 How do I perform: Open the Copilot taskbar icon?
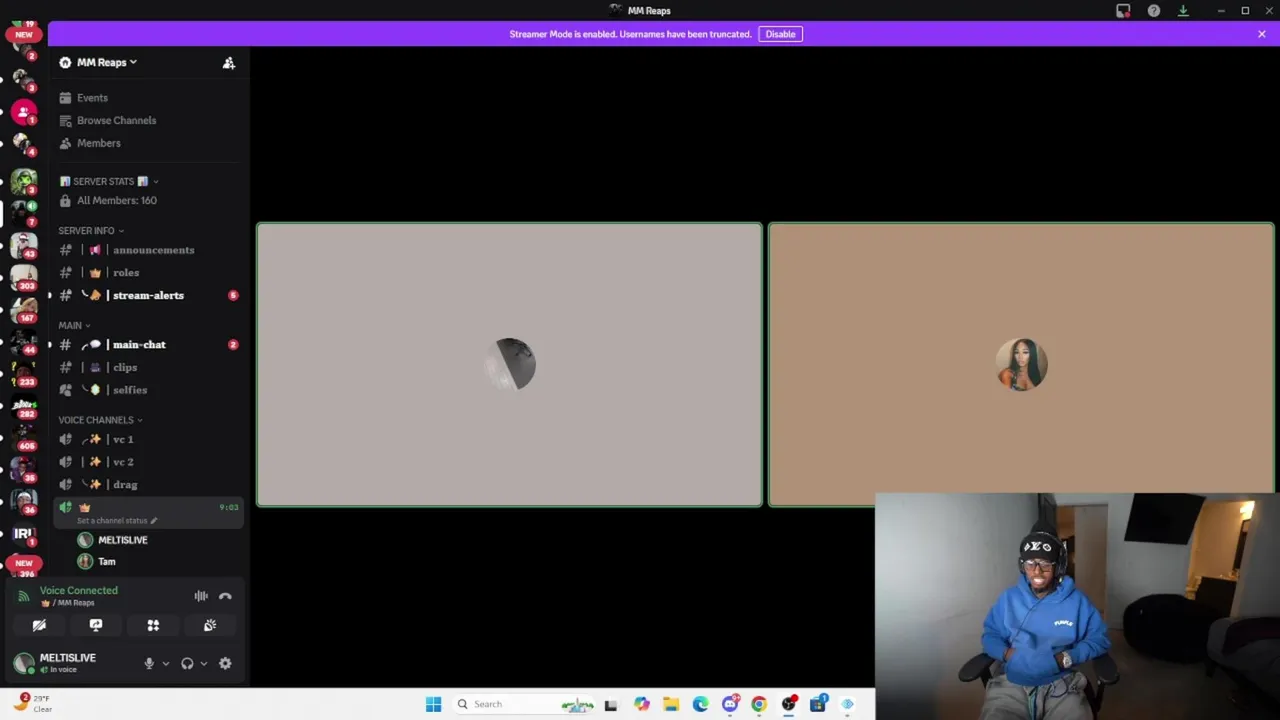[642, 704]
